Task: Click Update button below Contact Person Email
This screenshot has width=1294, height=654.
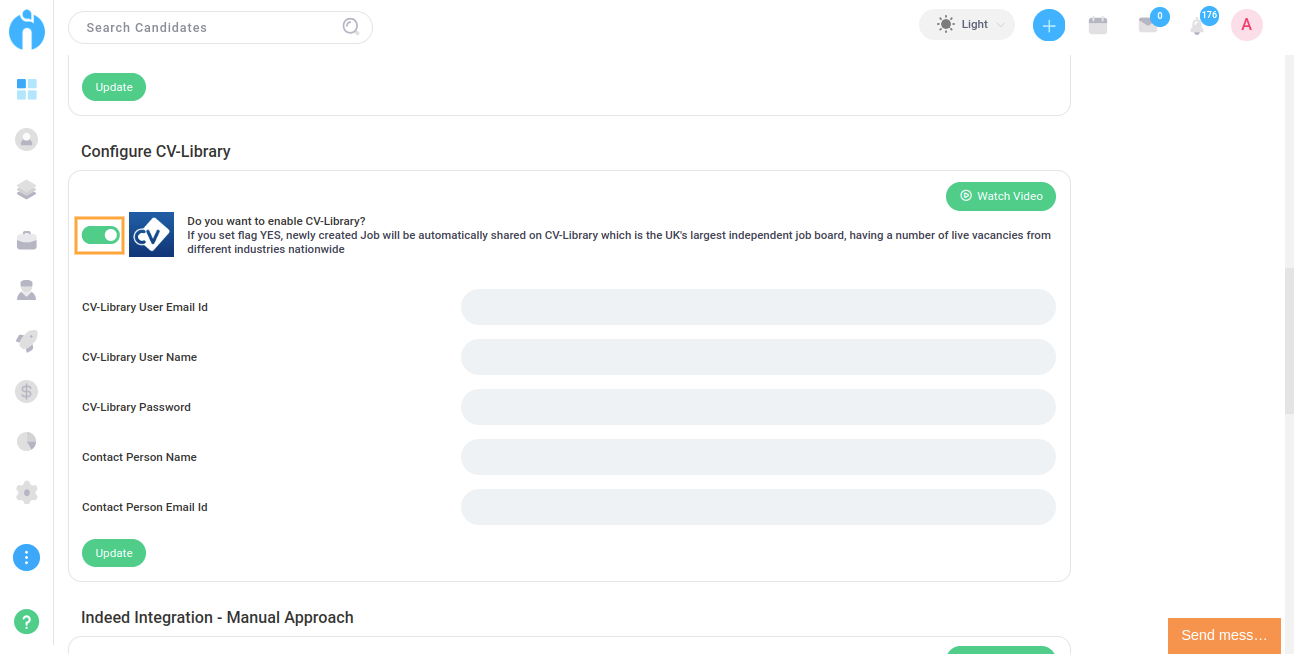Action: pos(114,553)
